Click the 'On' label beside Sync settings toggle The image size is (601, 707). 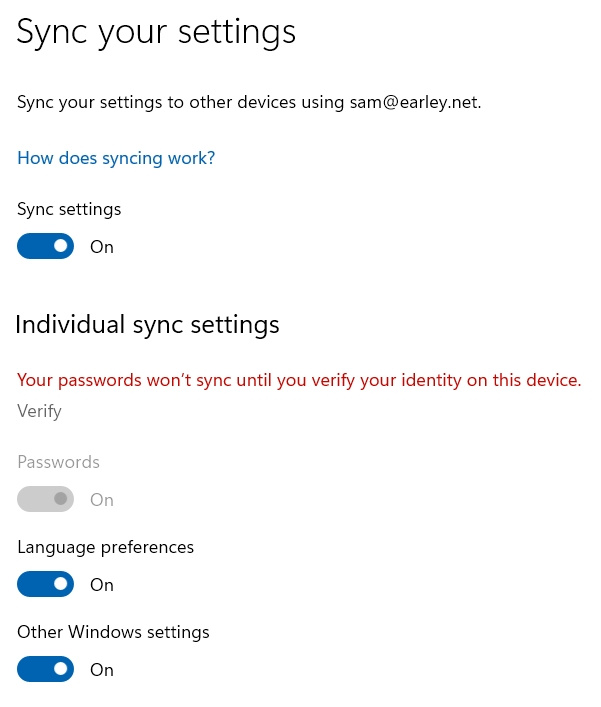102,247
